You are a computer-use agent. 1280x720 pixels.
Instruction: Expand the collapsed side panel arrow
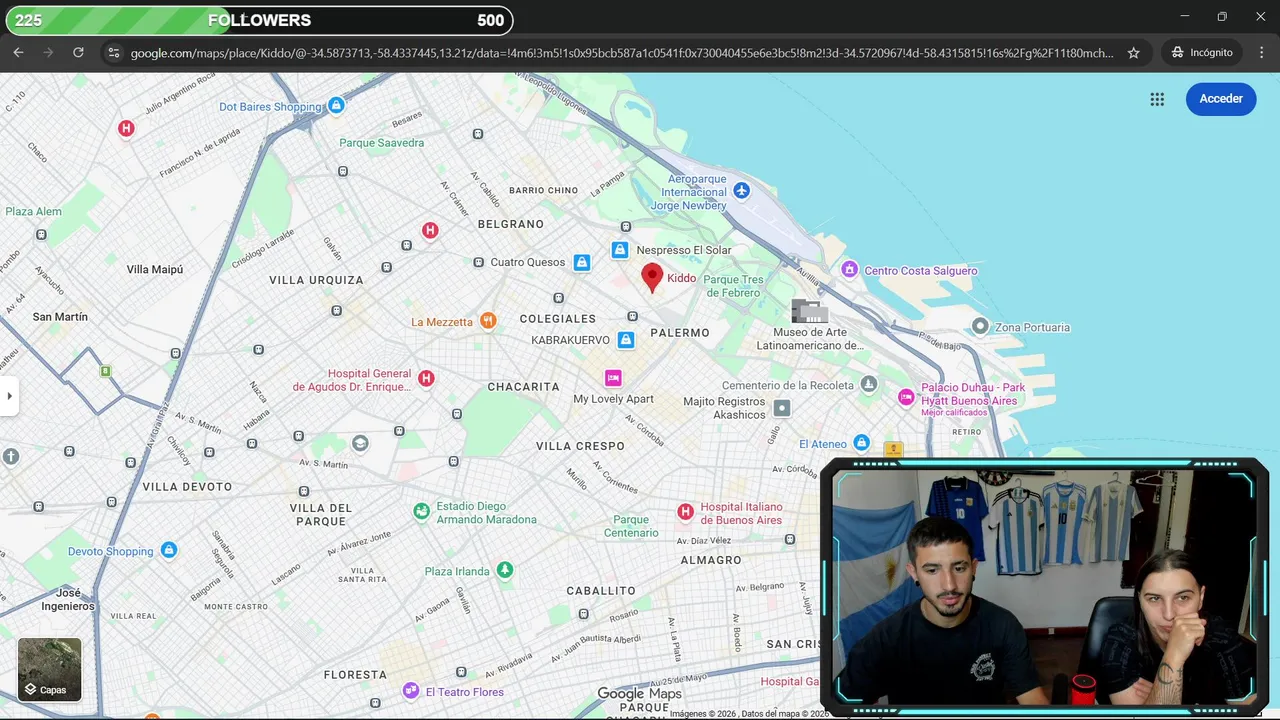9,396
